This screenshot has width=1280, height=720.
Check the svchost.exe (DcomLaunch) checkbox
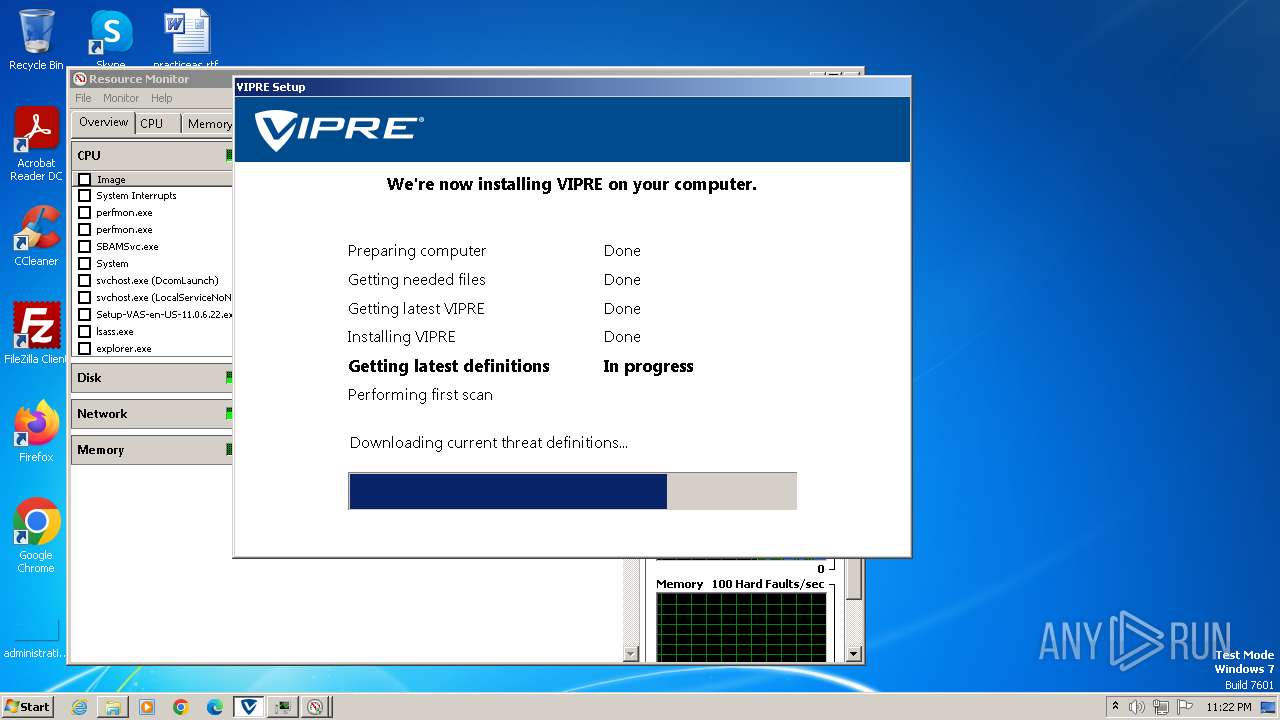[85, 281]
